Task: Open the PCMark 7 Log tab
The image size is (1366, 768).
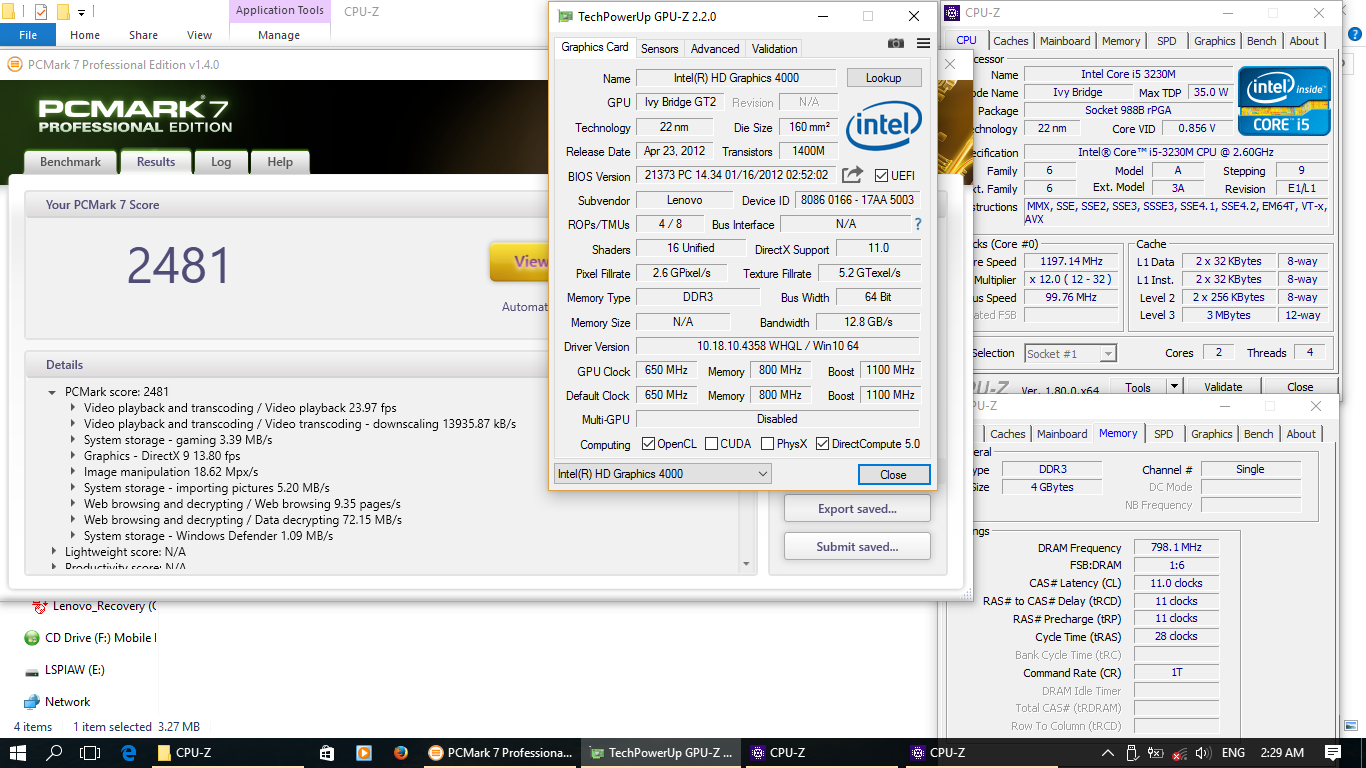Action: coord(221,162)
